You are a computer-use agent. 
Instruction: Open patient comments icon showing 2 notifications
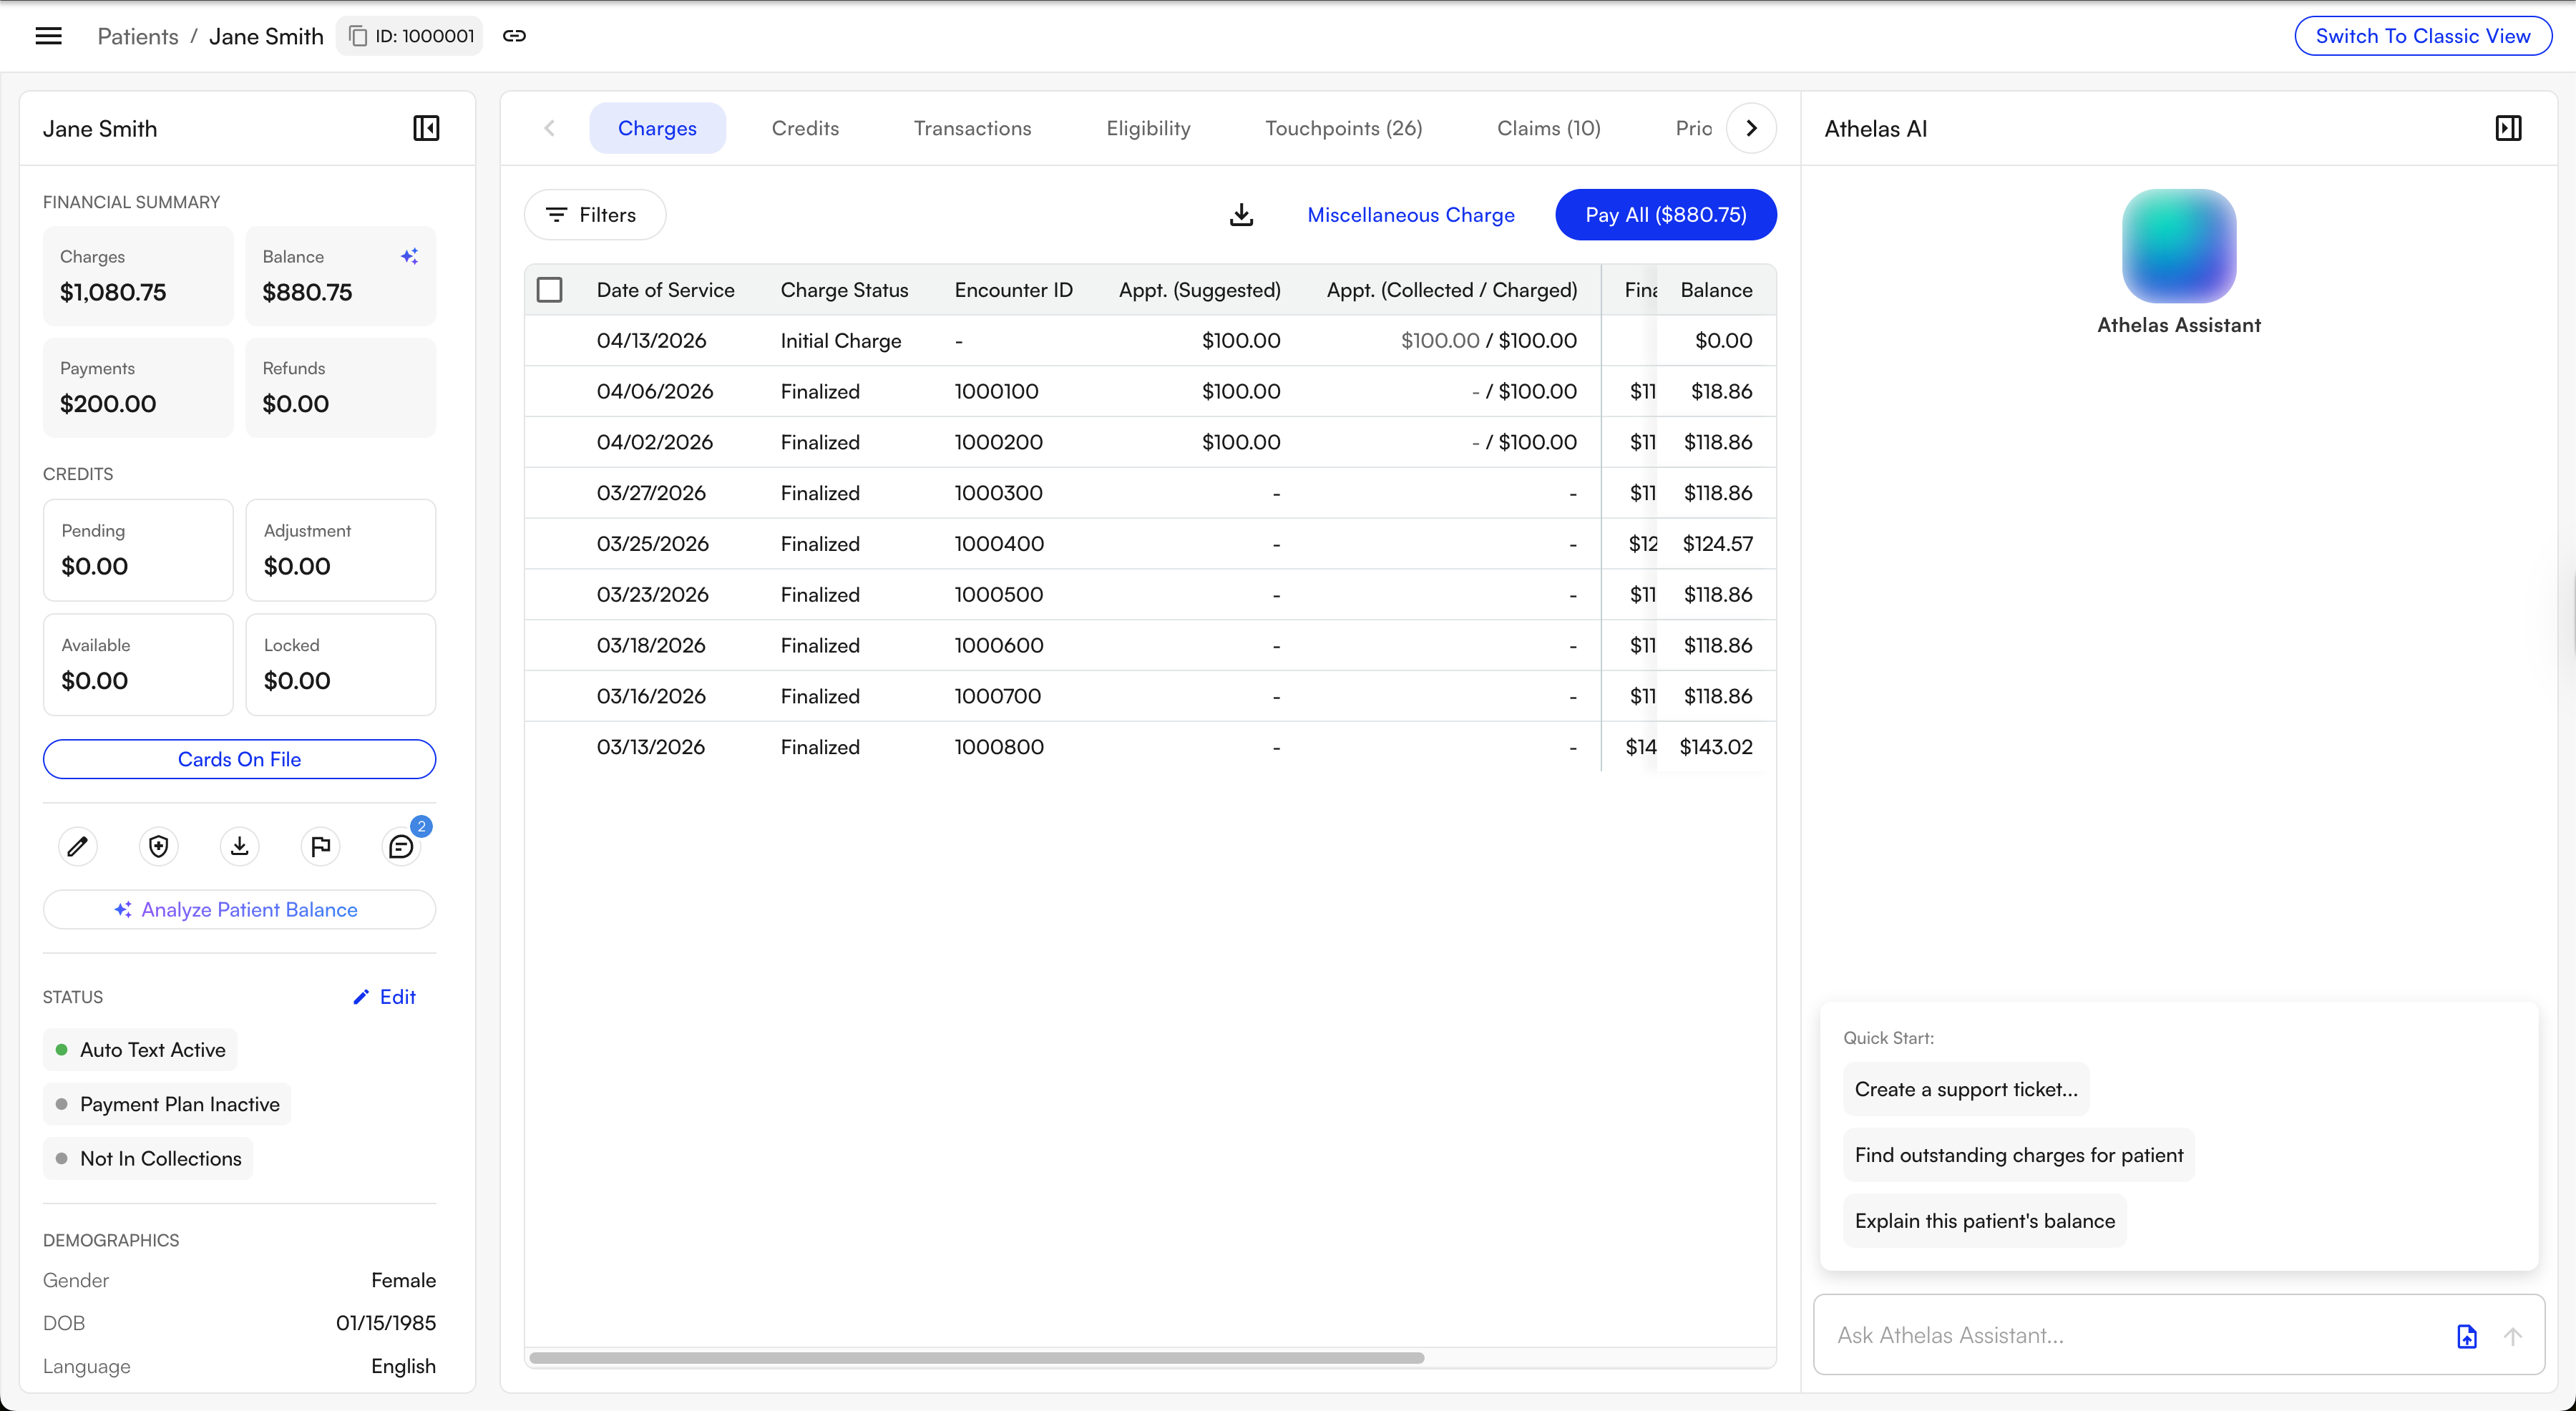tap(401, 847)
